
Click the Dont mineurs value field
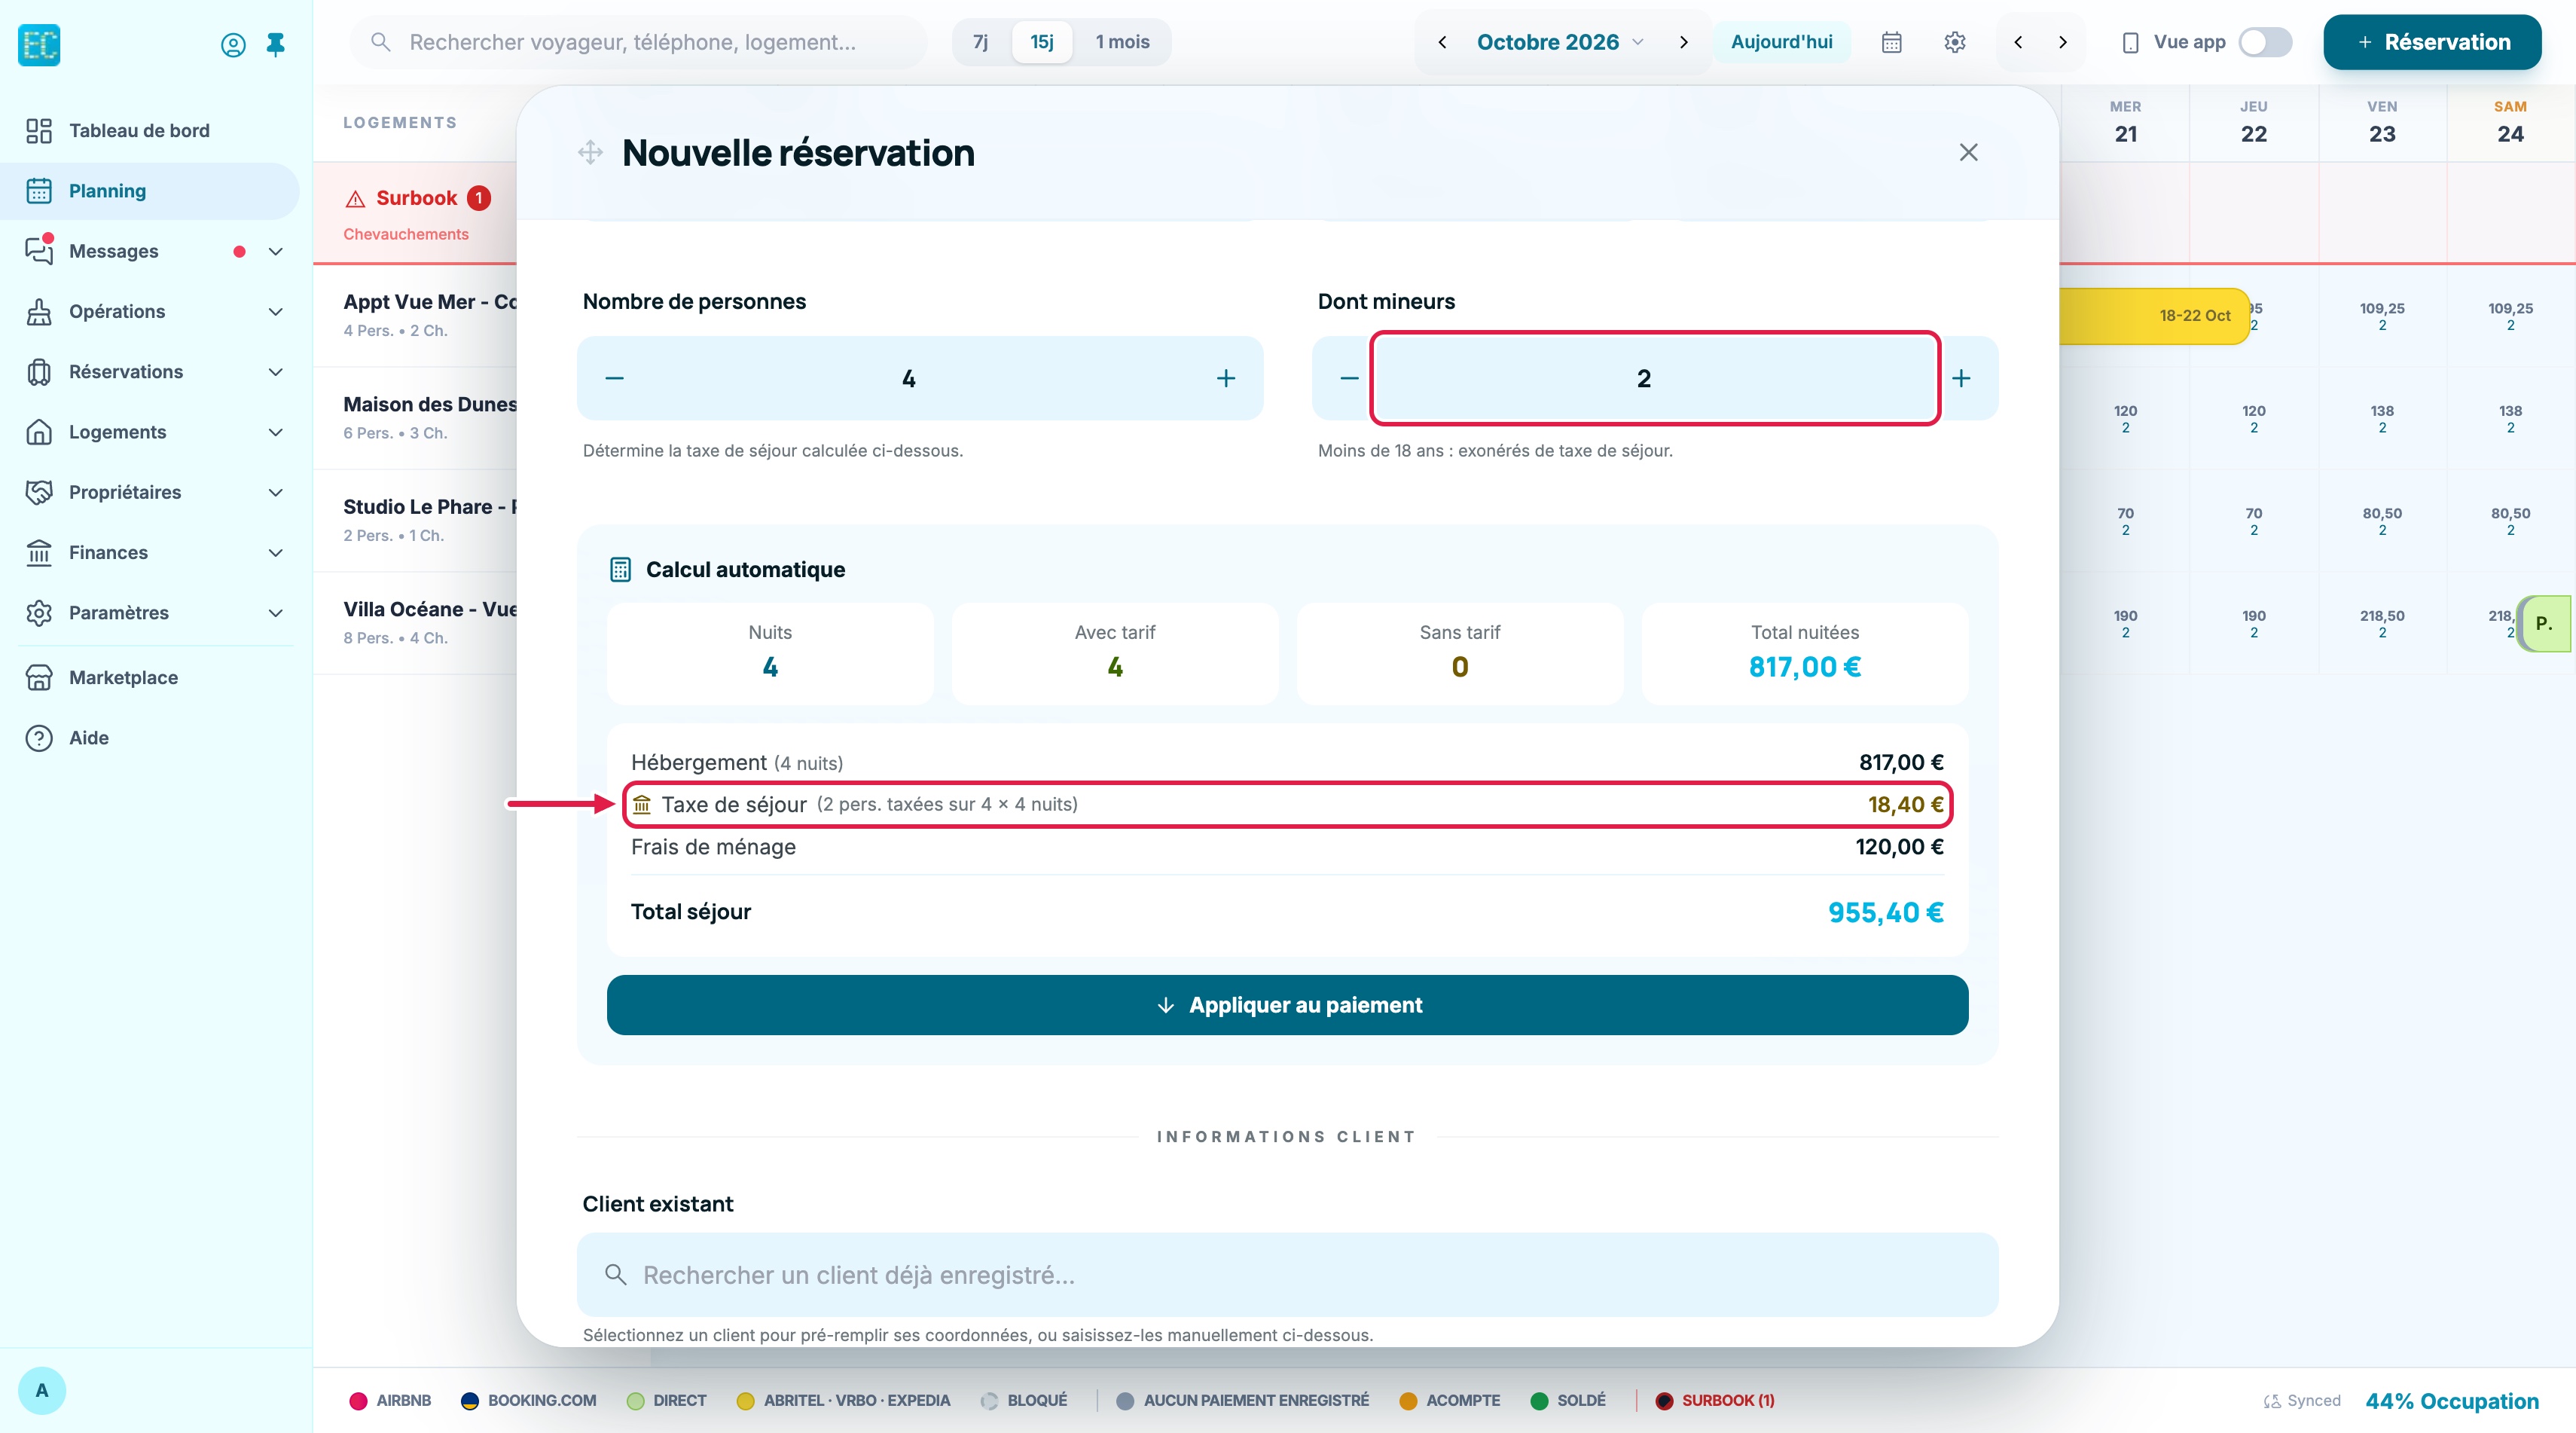coord(1655,378)
